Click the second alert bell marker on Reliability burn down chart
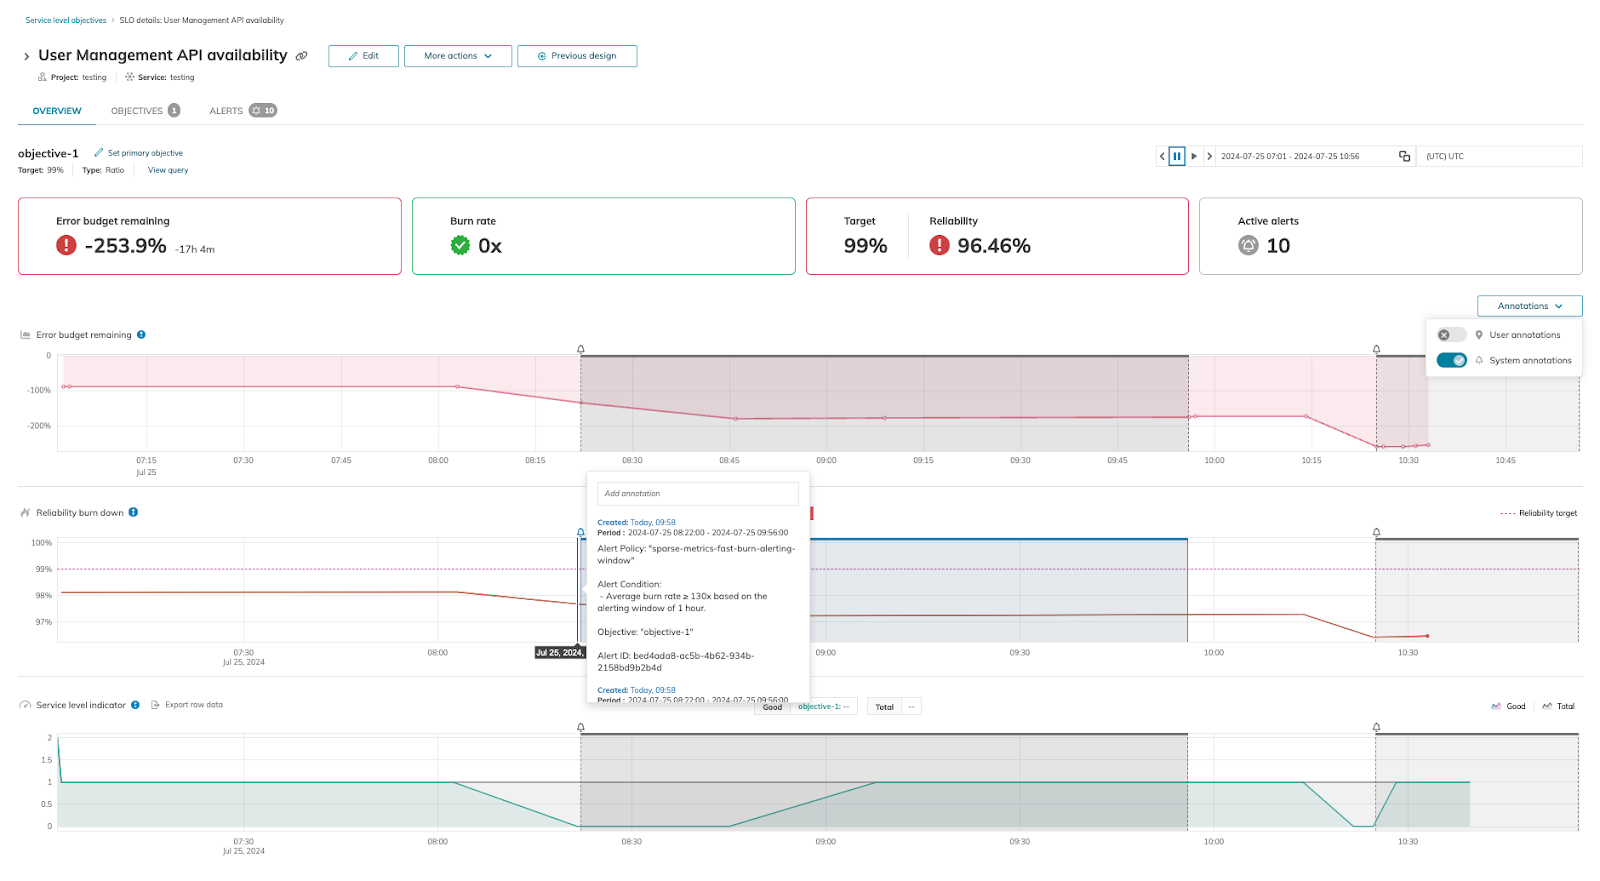The image size is (1600, 881). (x=1376, y=532)
